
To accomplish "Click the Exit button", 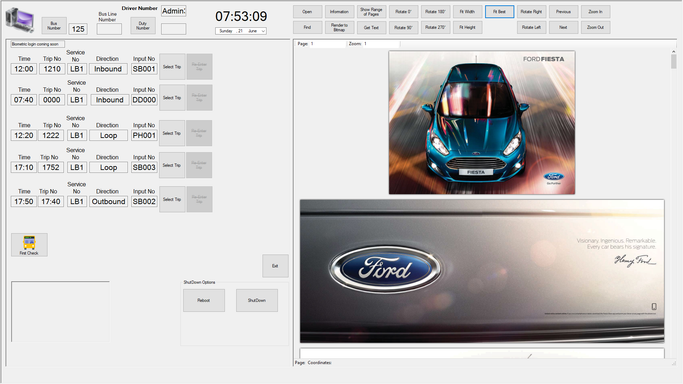I will tap(275, 266).
